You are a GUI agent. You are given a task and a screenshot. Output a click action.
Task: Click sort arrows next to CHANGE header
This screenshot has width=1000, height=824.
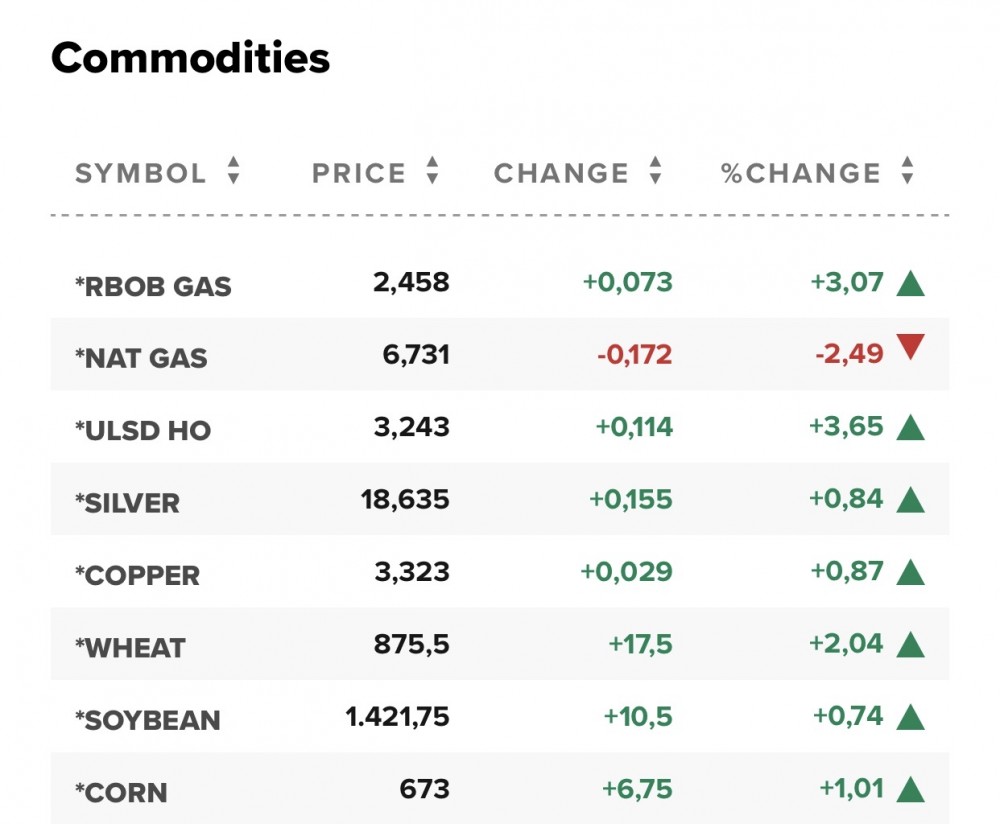click(655, 171)
